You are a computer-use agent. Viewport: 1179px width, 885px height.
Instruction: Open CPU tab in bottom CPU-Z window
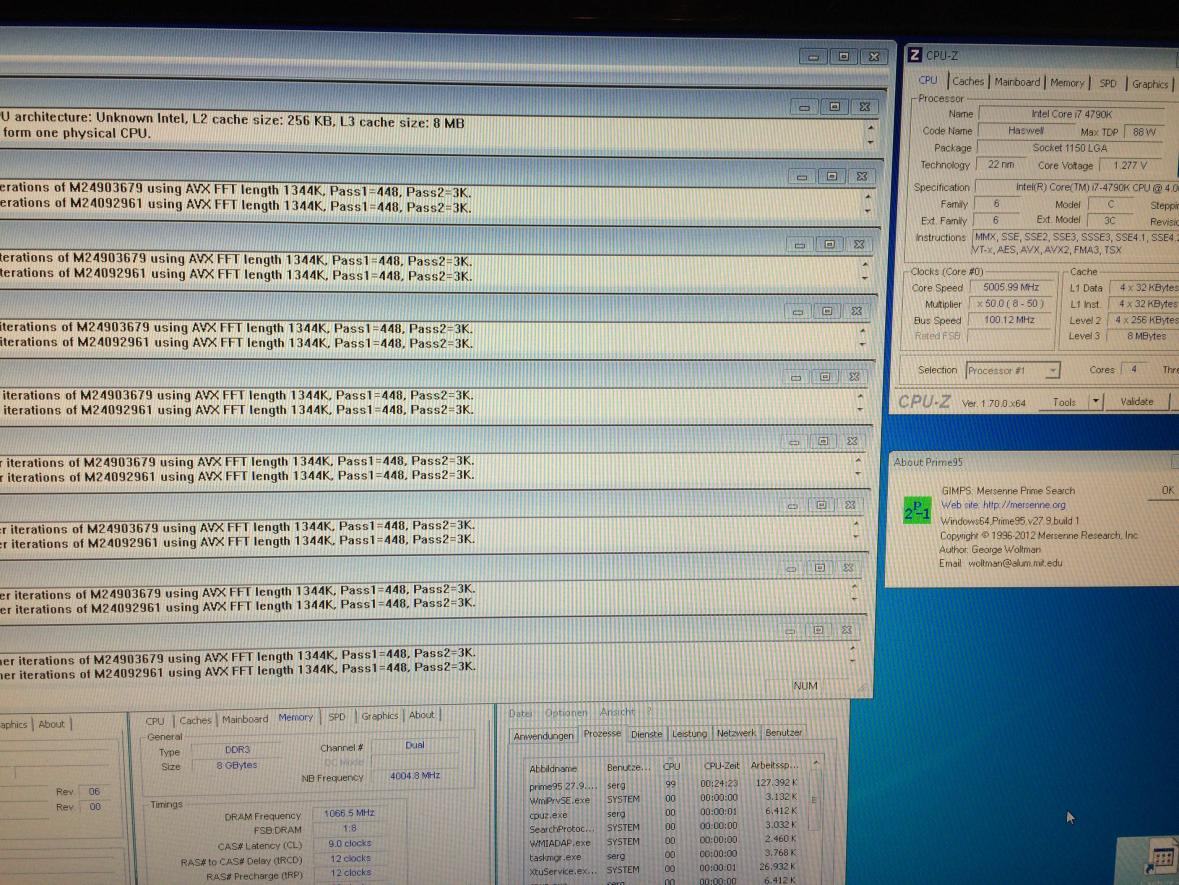tap(154, 721)
